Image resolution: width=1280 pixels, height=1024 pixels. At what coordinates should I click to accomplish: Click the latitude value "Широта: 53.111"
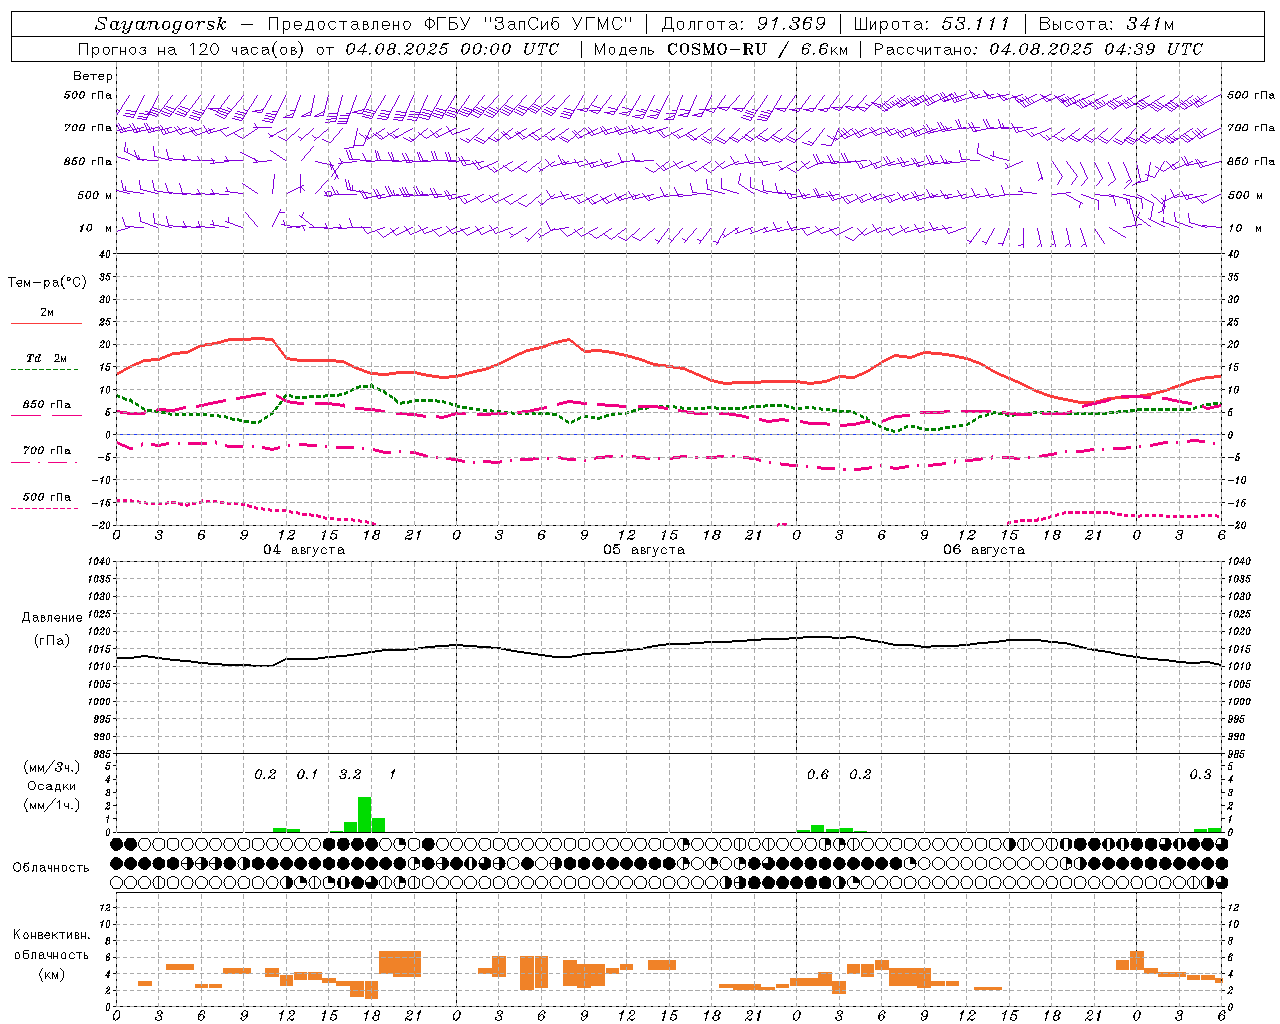(931, 24)
